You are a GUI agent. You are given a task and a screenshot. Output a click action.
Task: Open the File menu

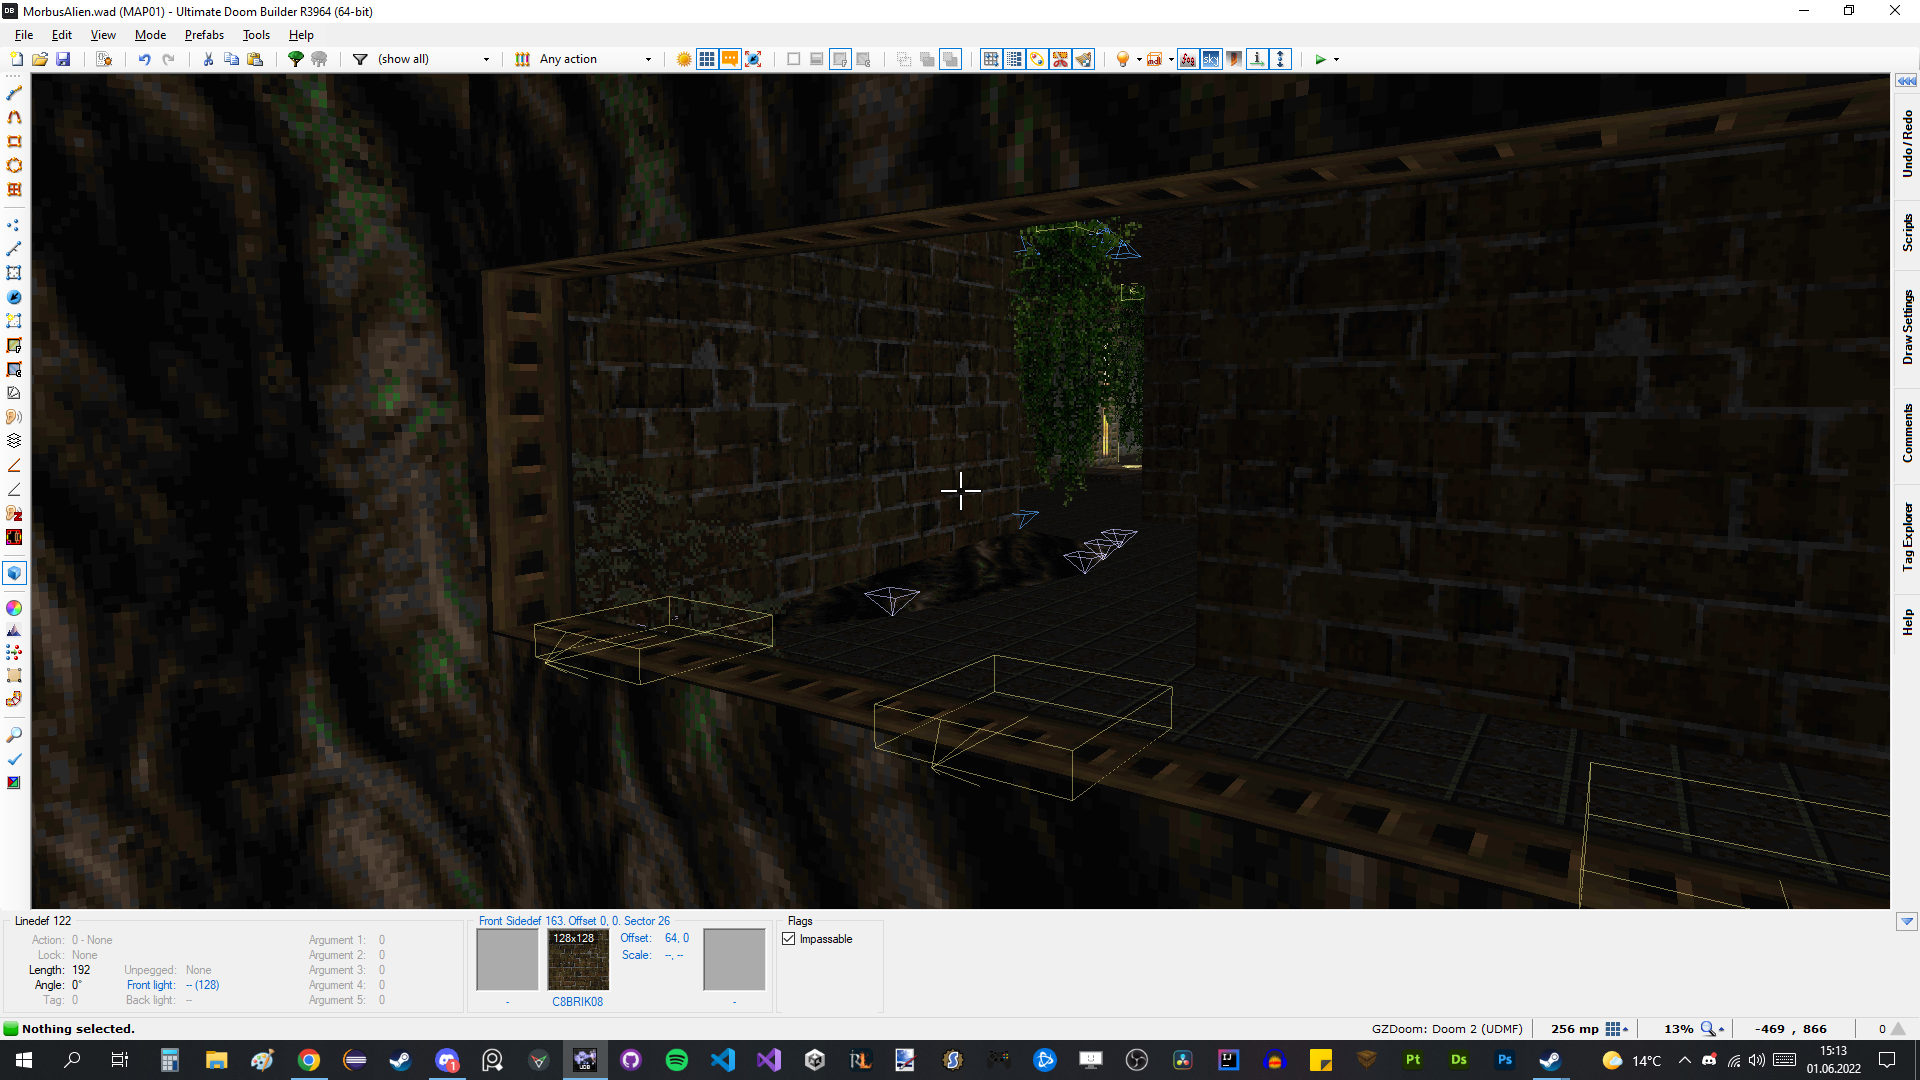tap(24, 35)
